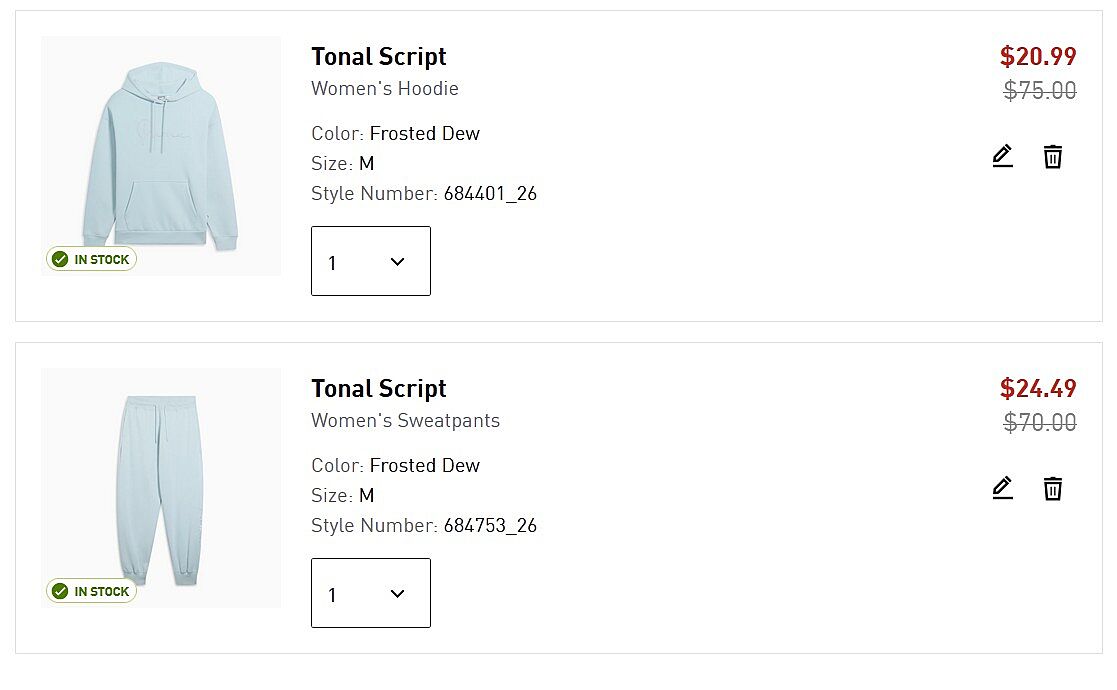
Task: Click style number 684401_26
Action: [x=490, y=194]
